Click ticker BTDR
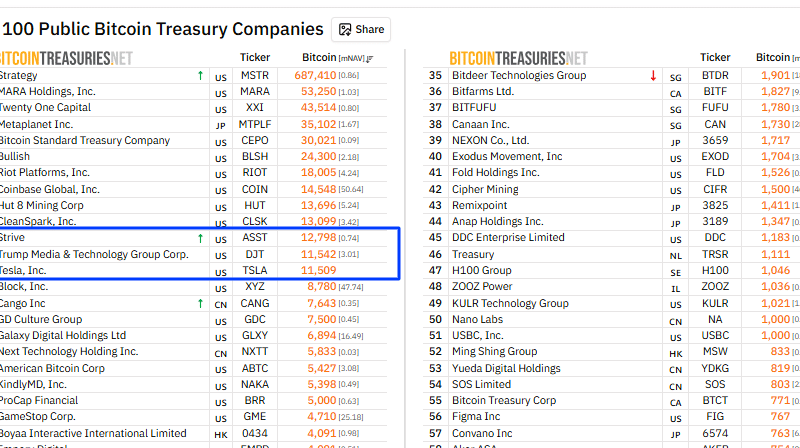The image size is (800, 448). pyautogui.click(x=715, y=76)
